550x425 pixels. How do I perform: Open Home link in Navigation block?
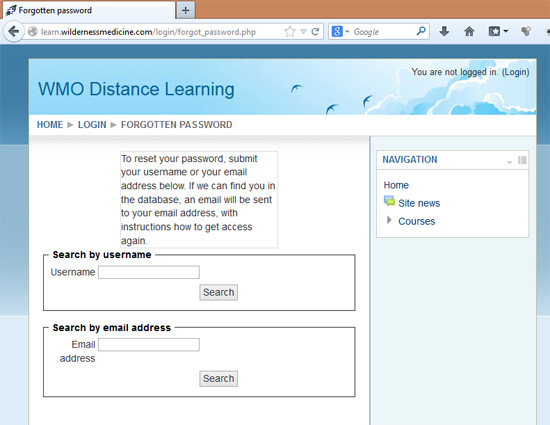(x=396, y=185)
